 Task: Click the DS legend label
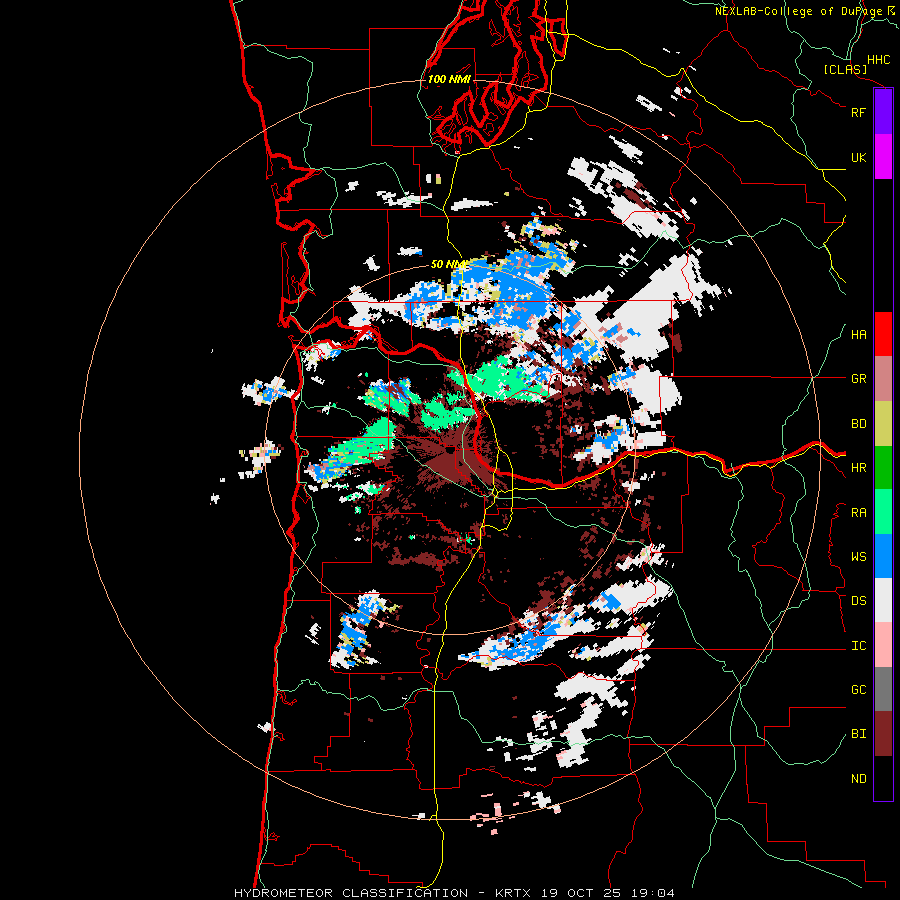[x=859, y=601]
